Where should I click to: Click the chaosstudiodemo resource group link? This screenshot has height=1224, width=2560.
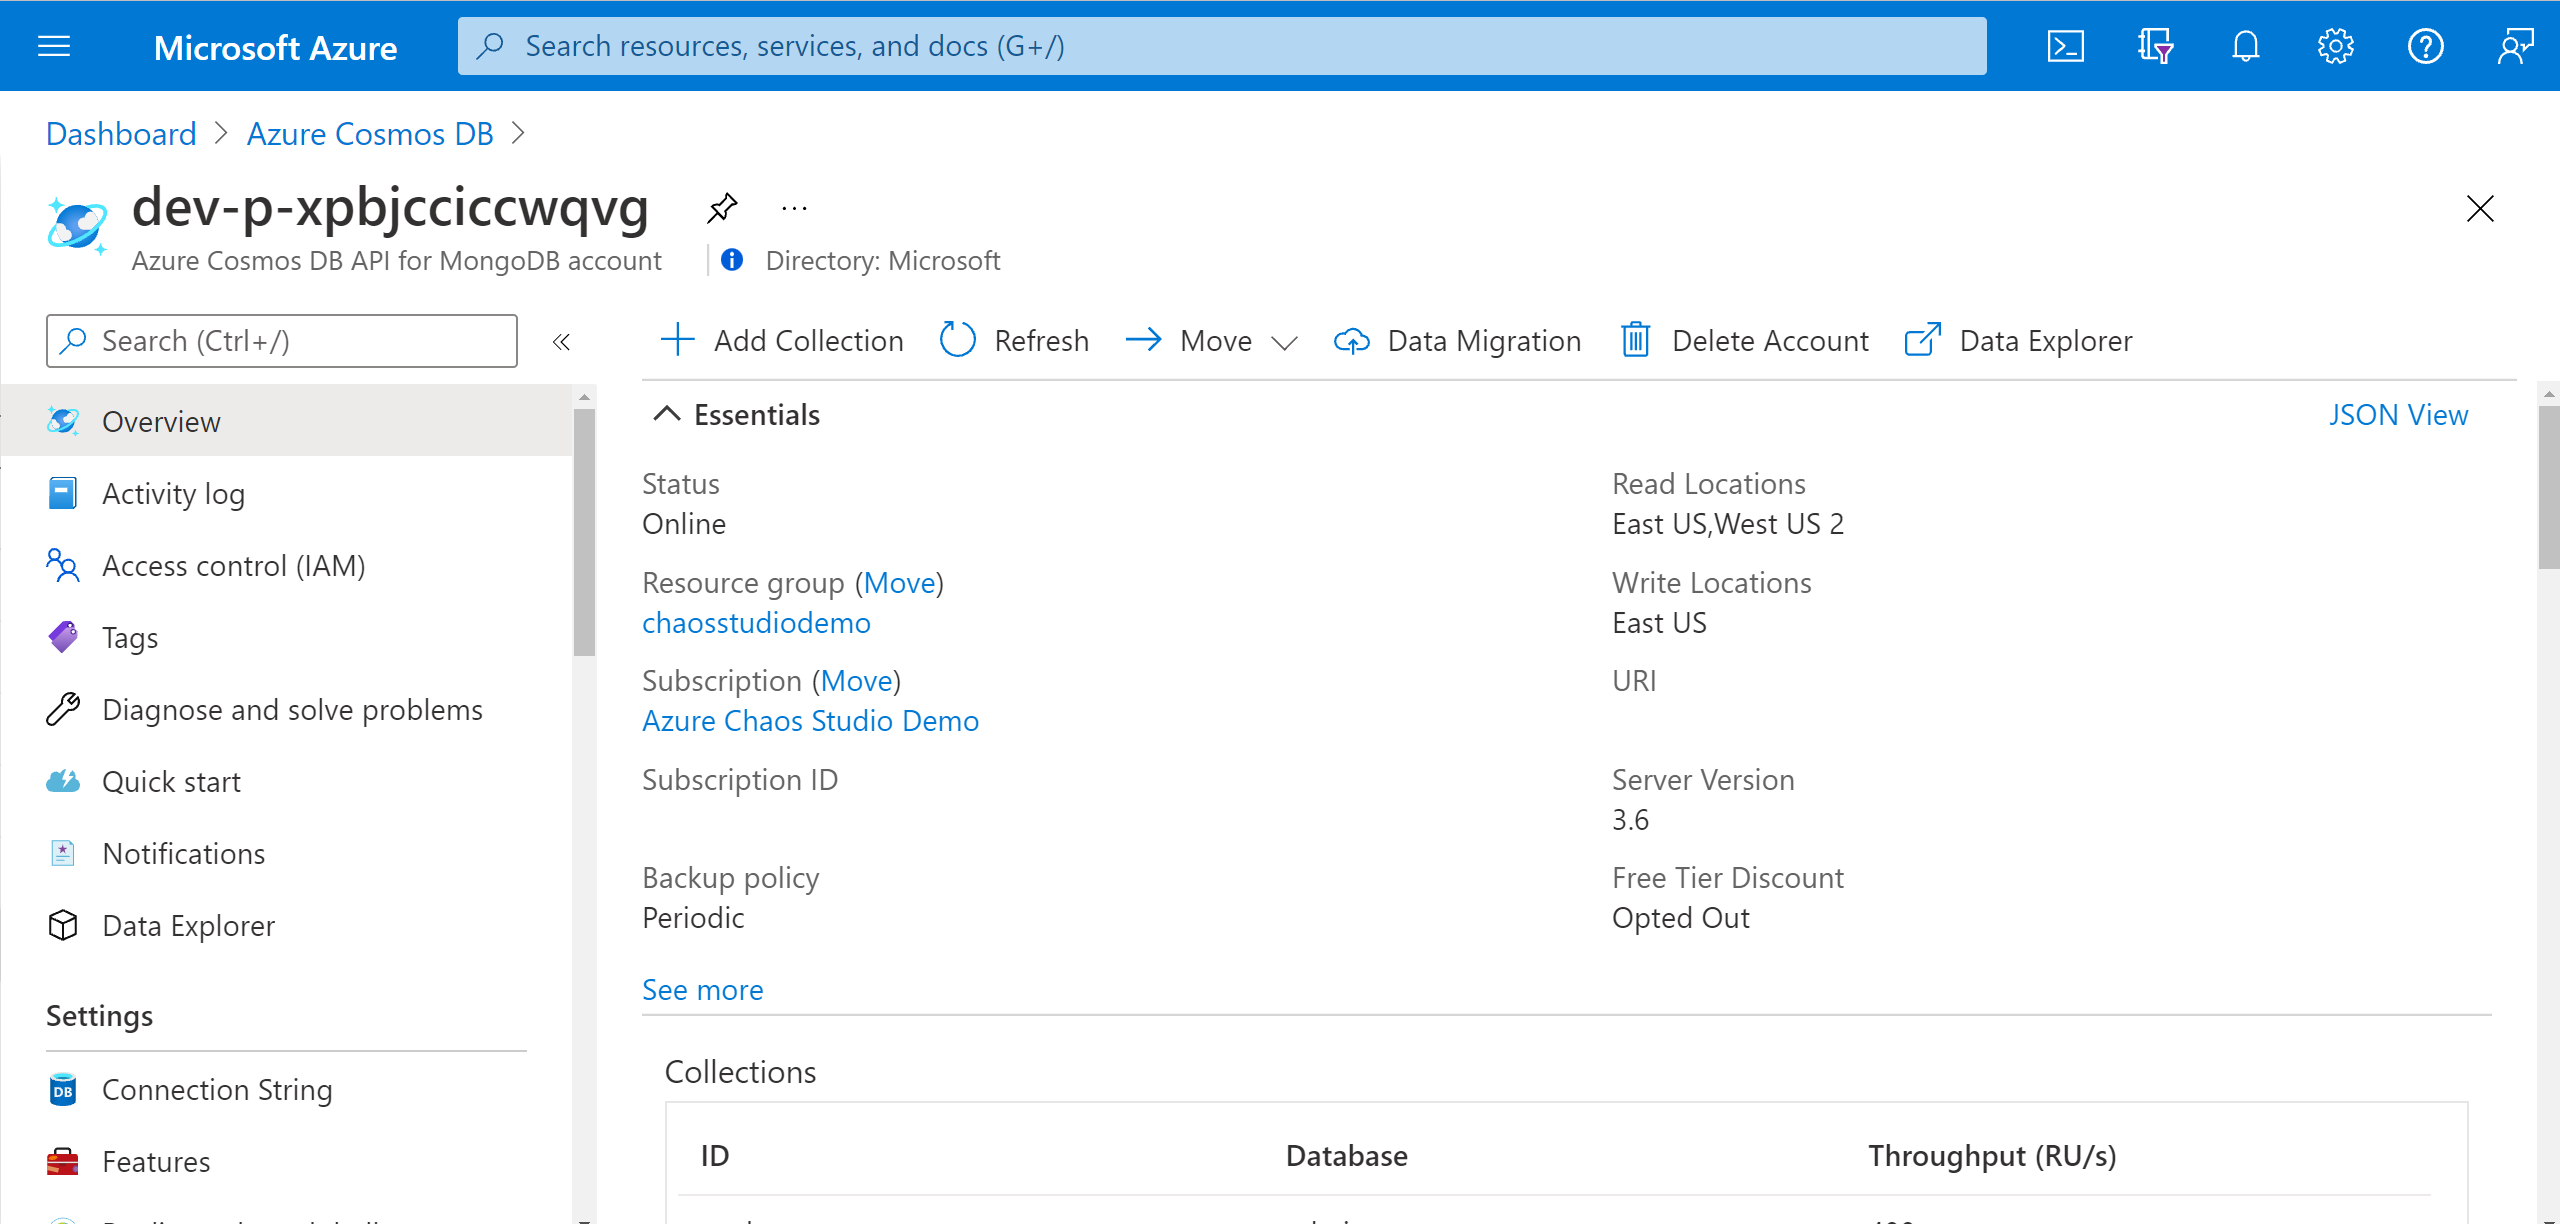(x=754, y=622)
